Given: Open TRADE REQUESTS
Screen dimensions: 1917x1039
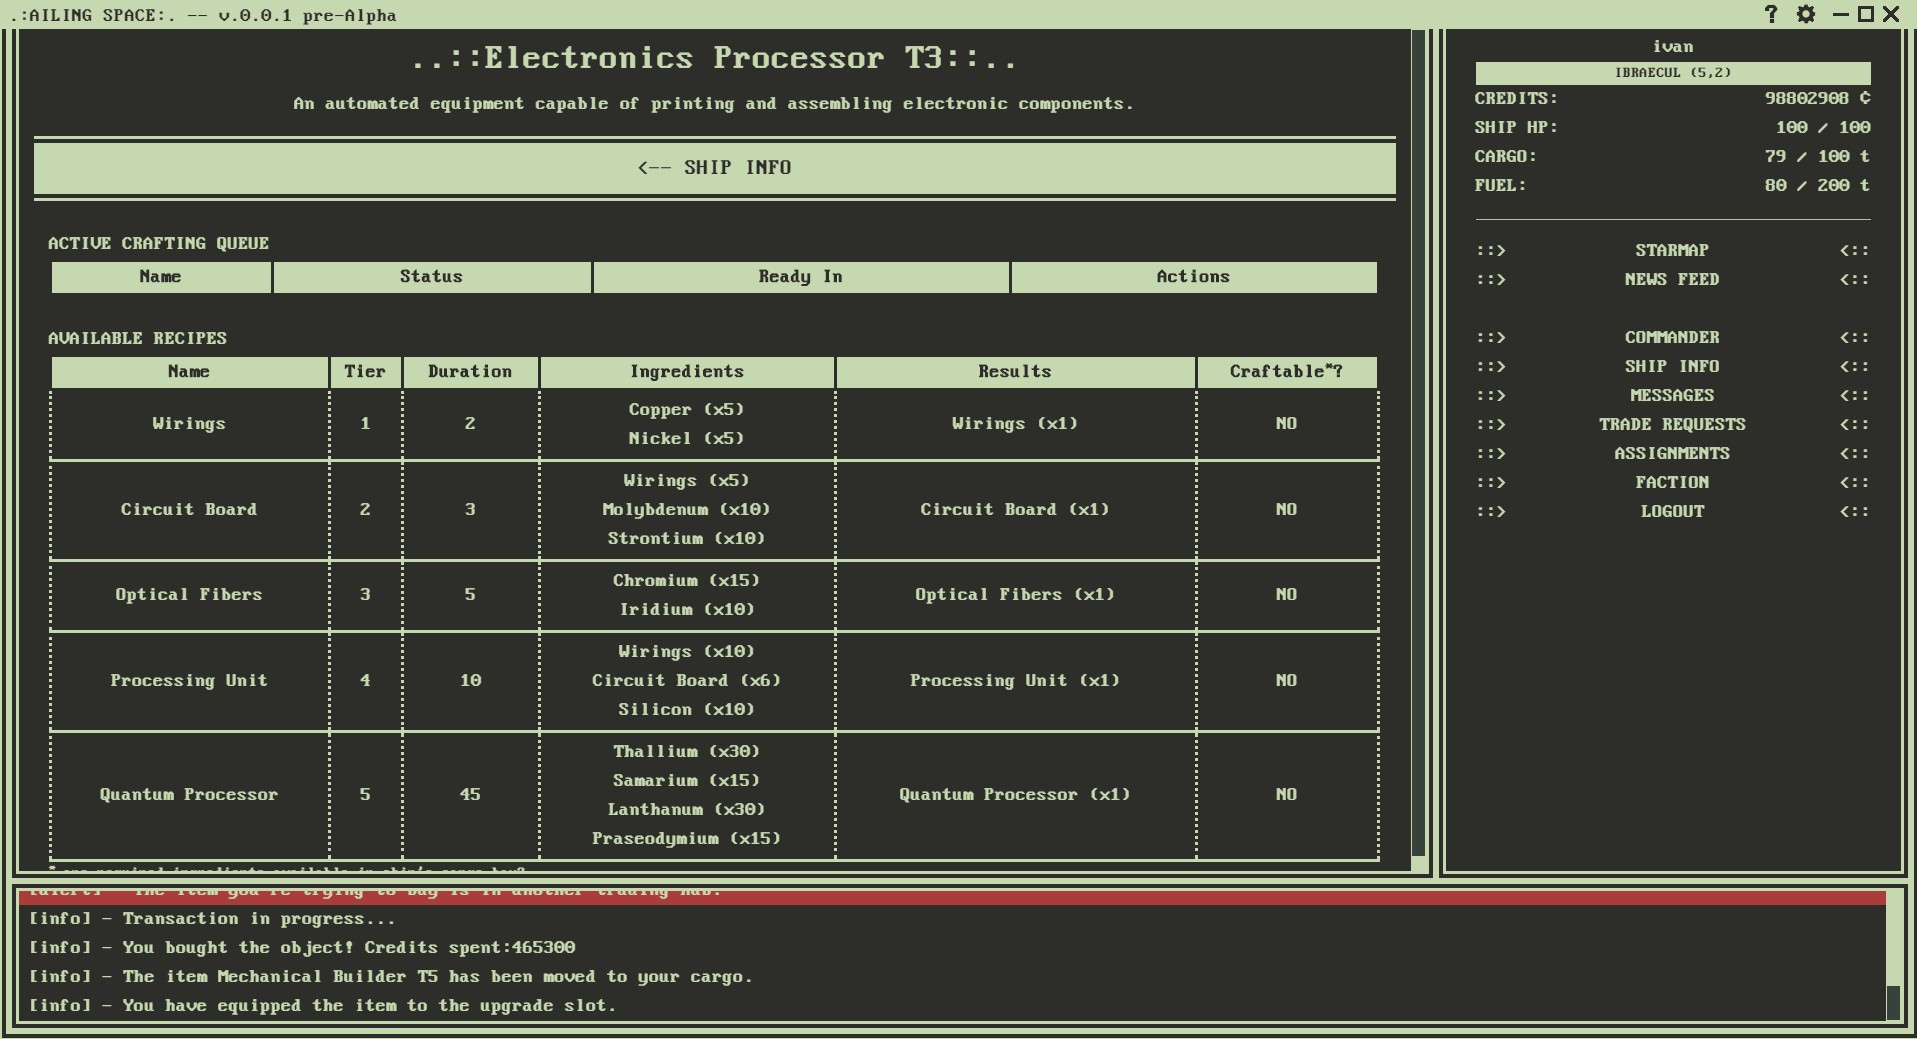Looking at the screenshot, I should coord(1671,424).
